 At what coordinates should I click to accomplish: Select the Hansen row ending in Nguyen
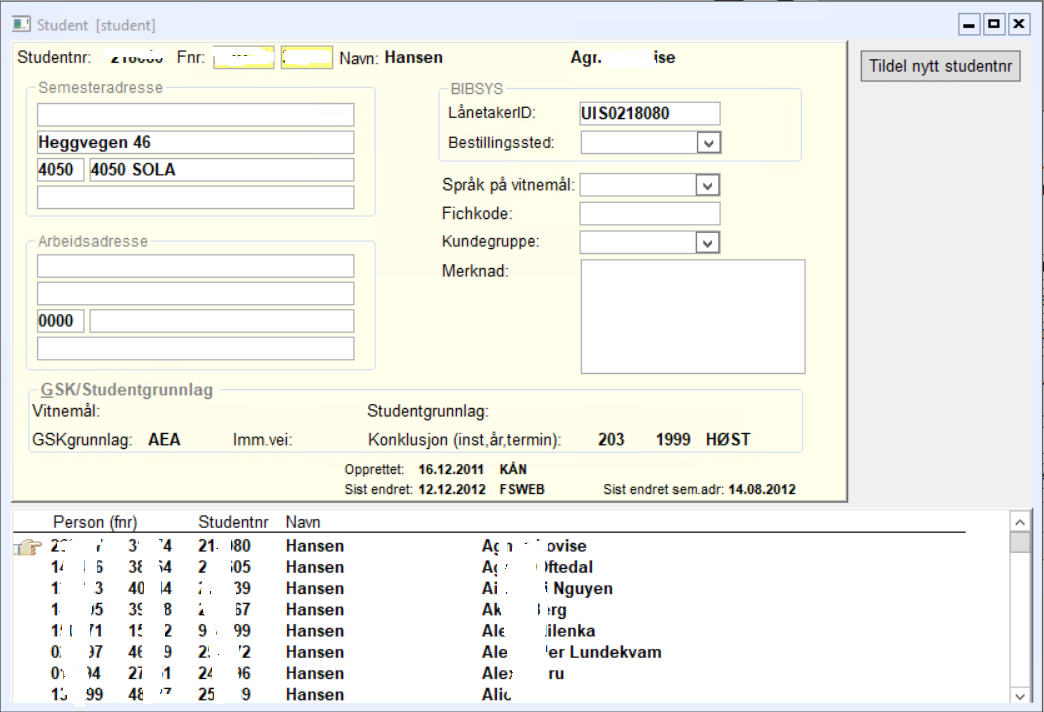coord(489,589)
